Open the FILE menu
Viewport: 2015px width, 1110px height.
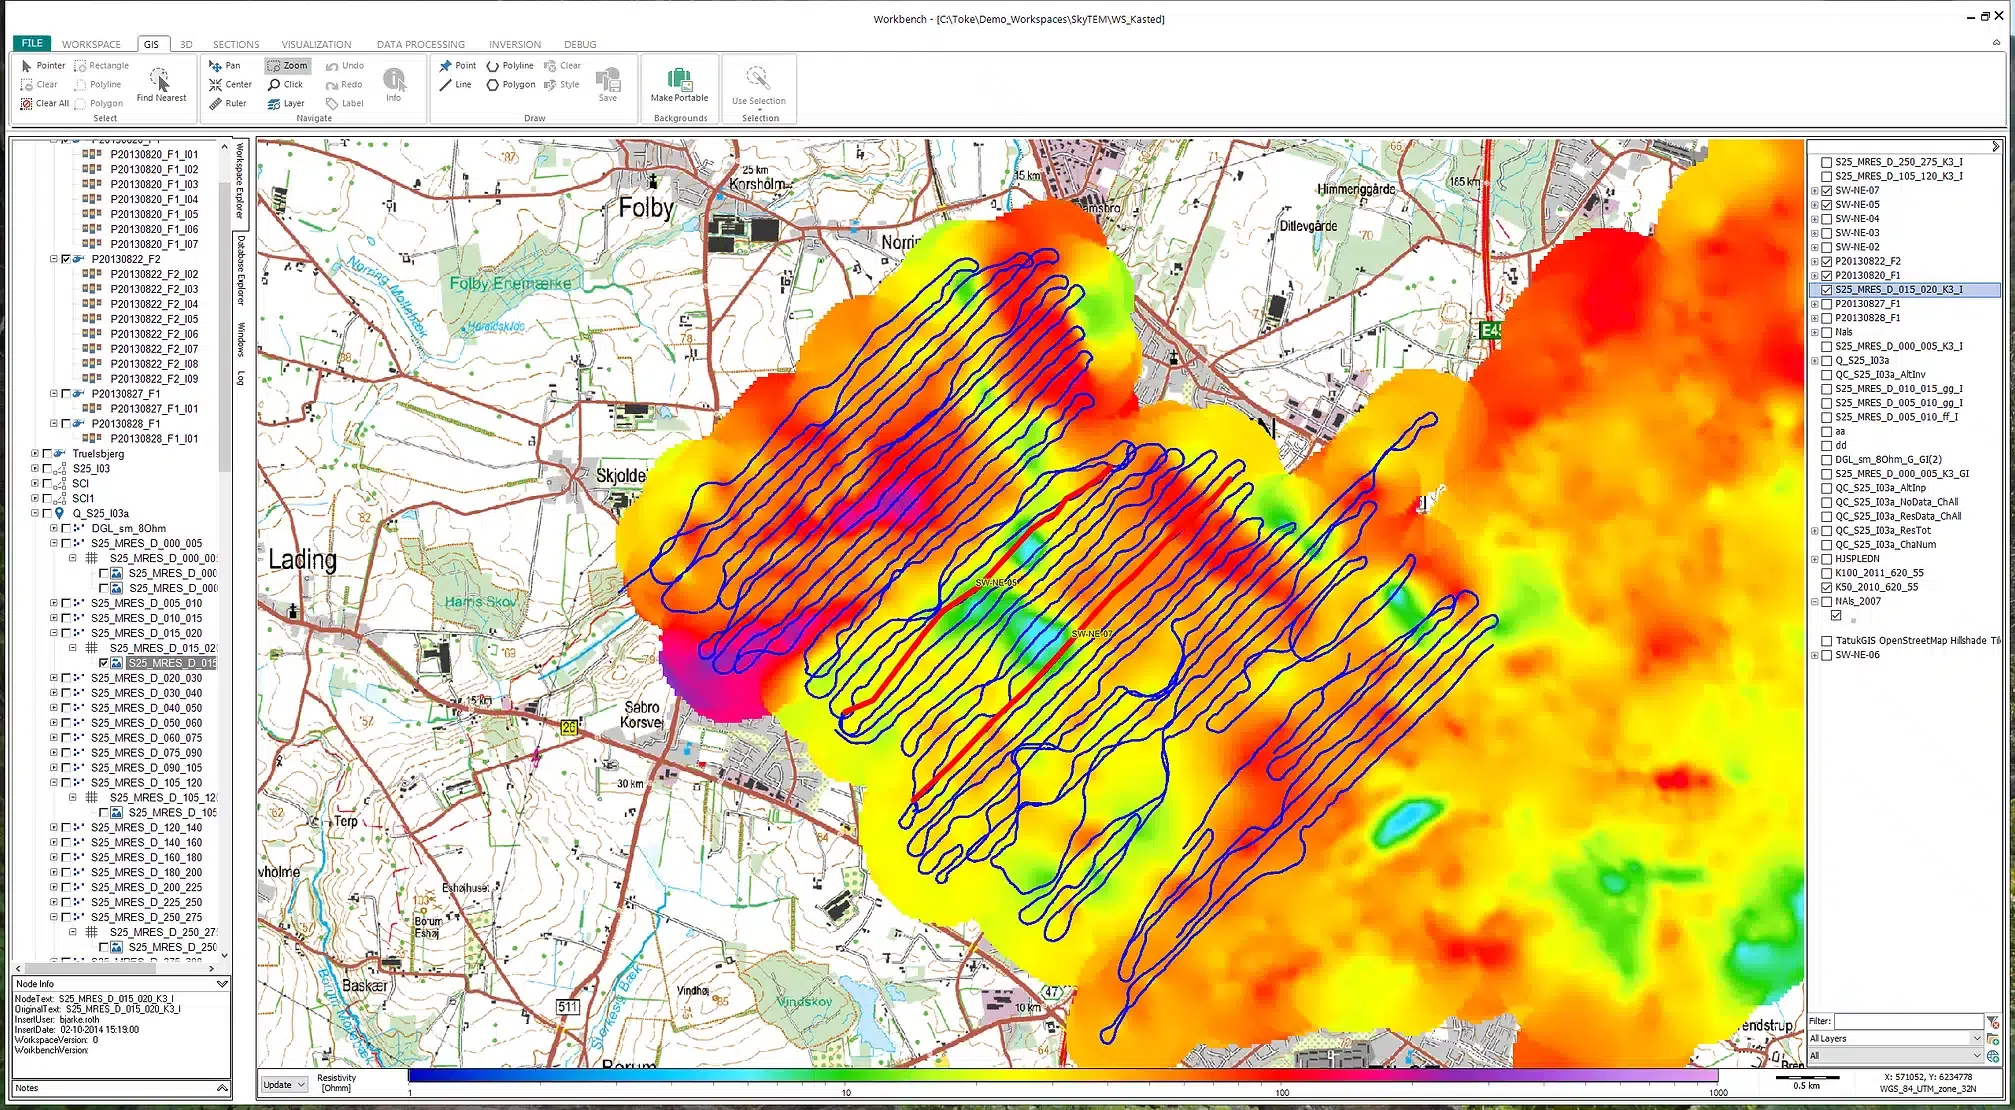click(32, 43)
